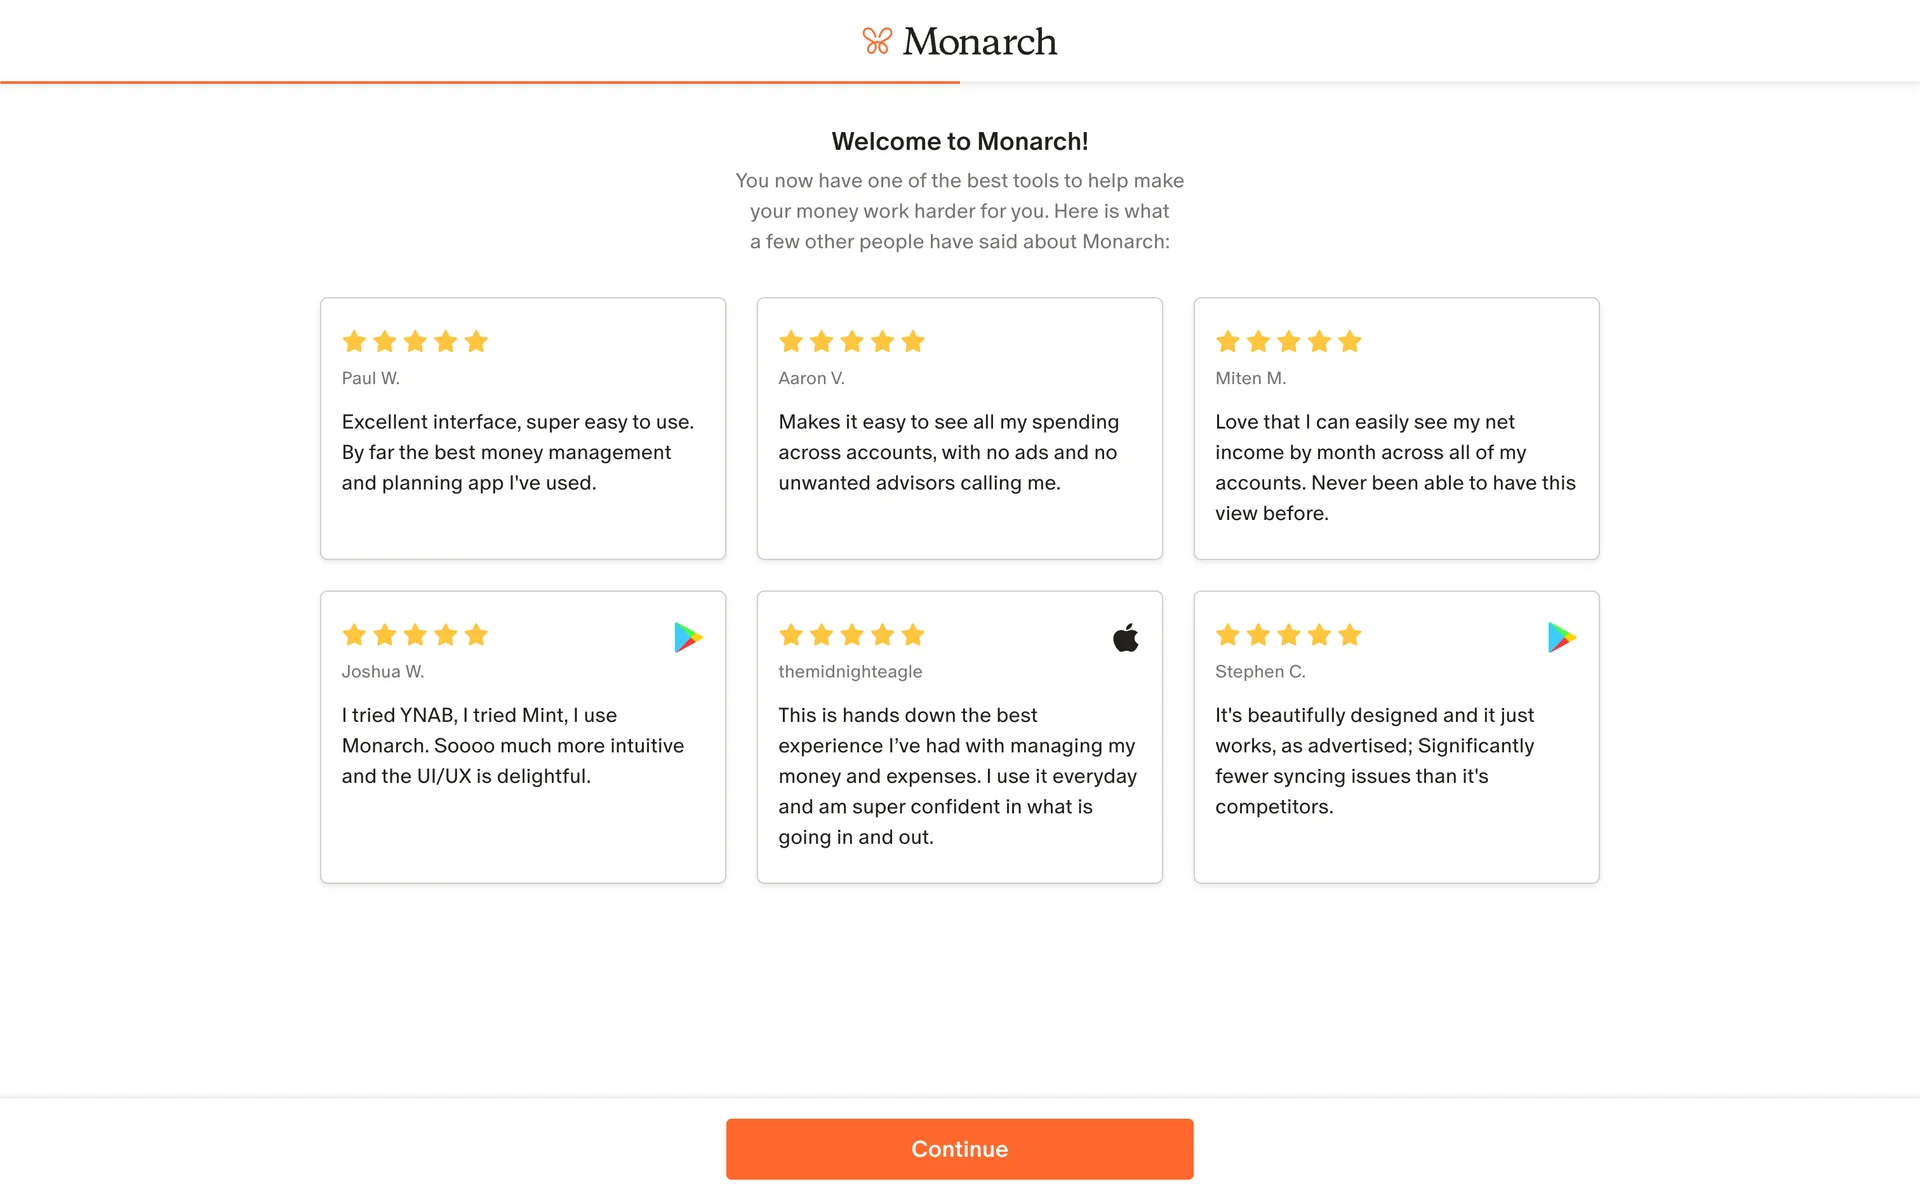Click the Google Play icon on Stephen C.'s review
The width and height of the screenshot is (1920, 1200).
tap(1561, 637)
